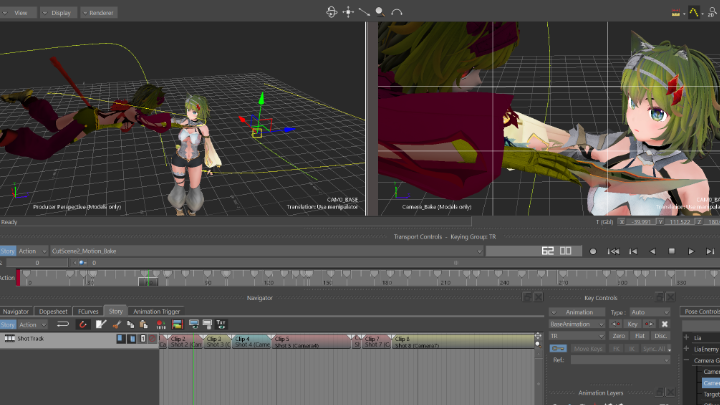Open the BaseAnimation layer dropdown
Screen dimensions: 720x405
tap(577, 324)
